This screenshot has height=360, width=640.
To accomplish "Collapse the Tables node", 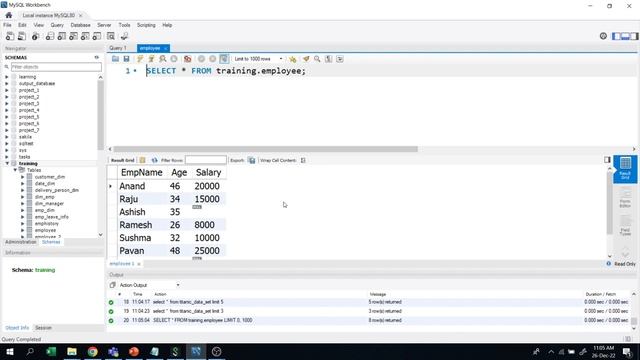I will [15, 170].
